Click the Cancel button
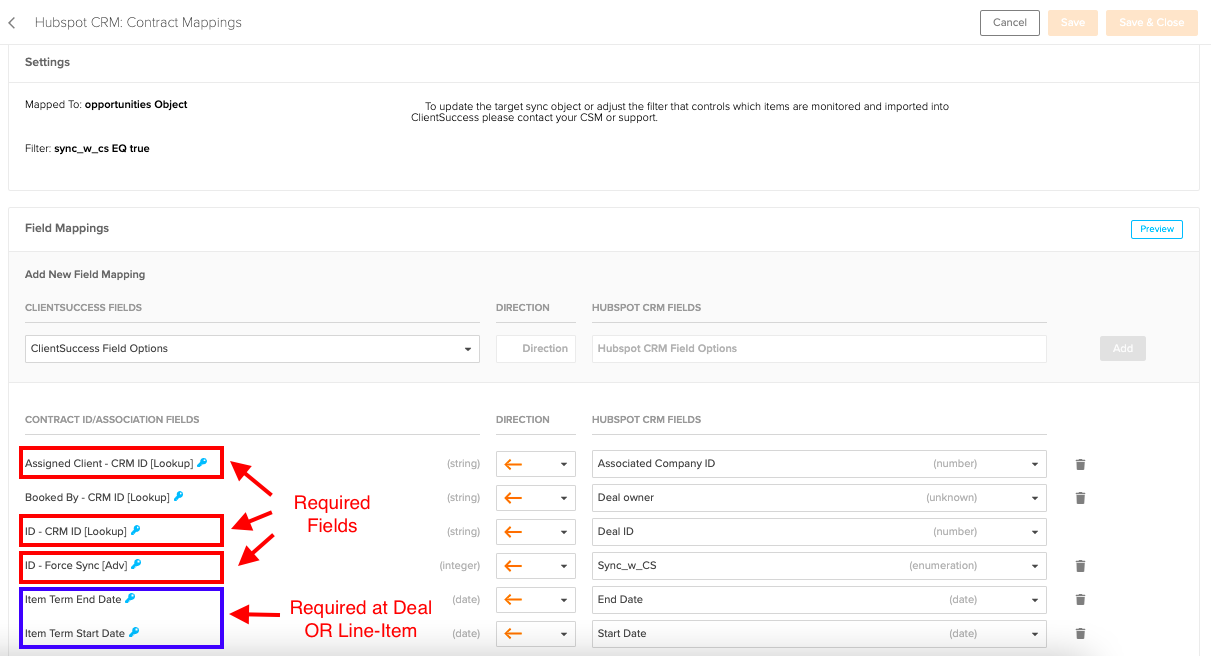 (x=1010, y=23)
